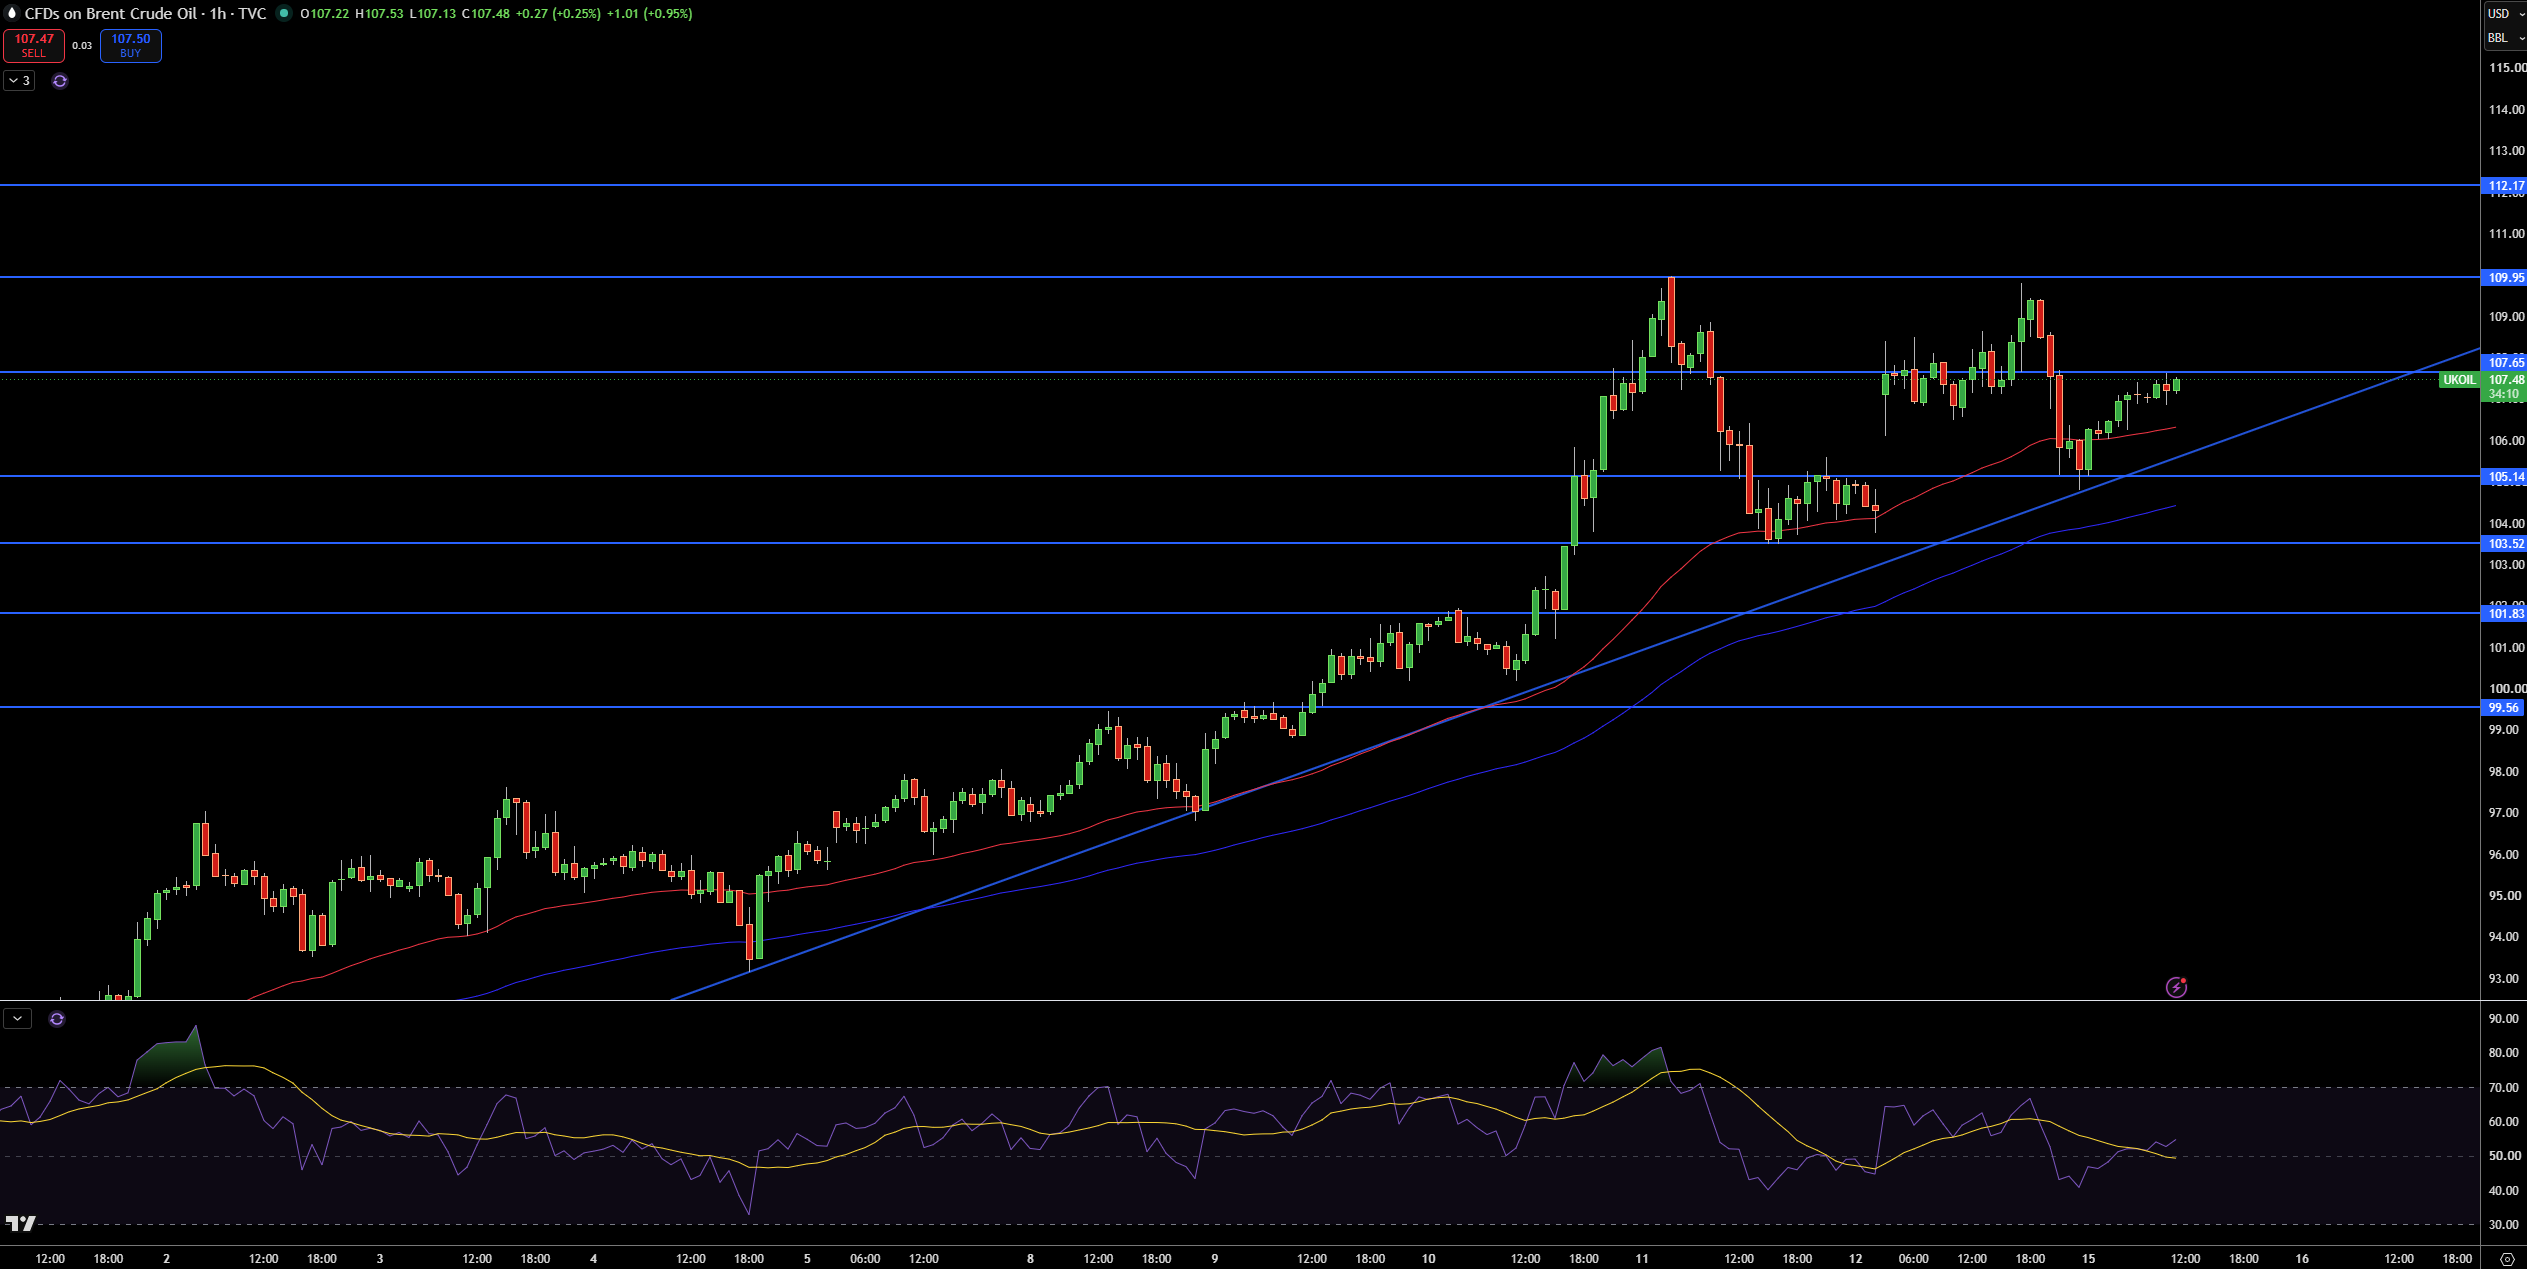Click date label 16 on time axis
This screenshot has width=2527, height=1269.
[x=2302, y=1258]
